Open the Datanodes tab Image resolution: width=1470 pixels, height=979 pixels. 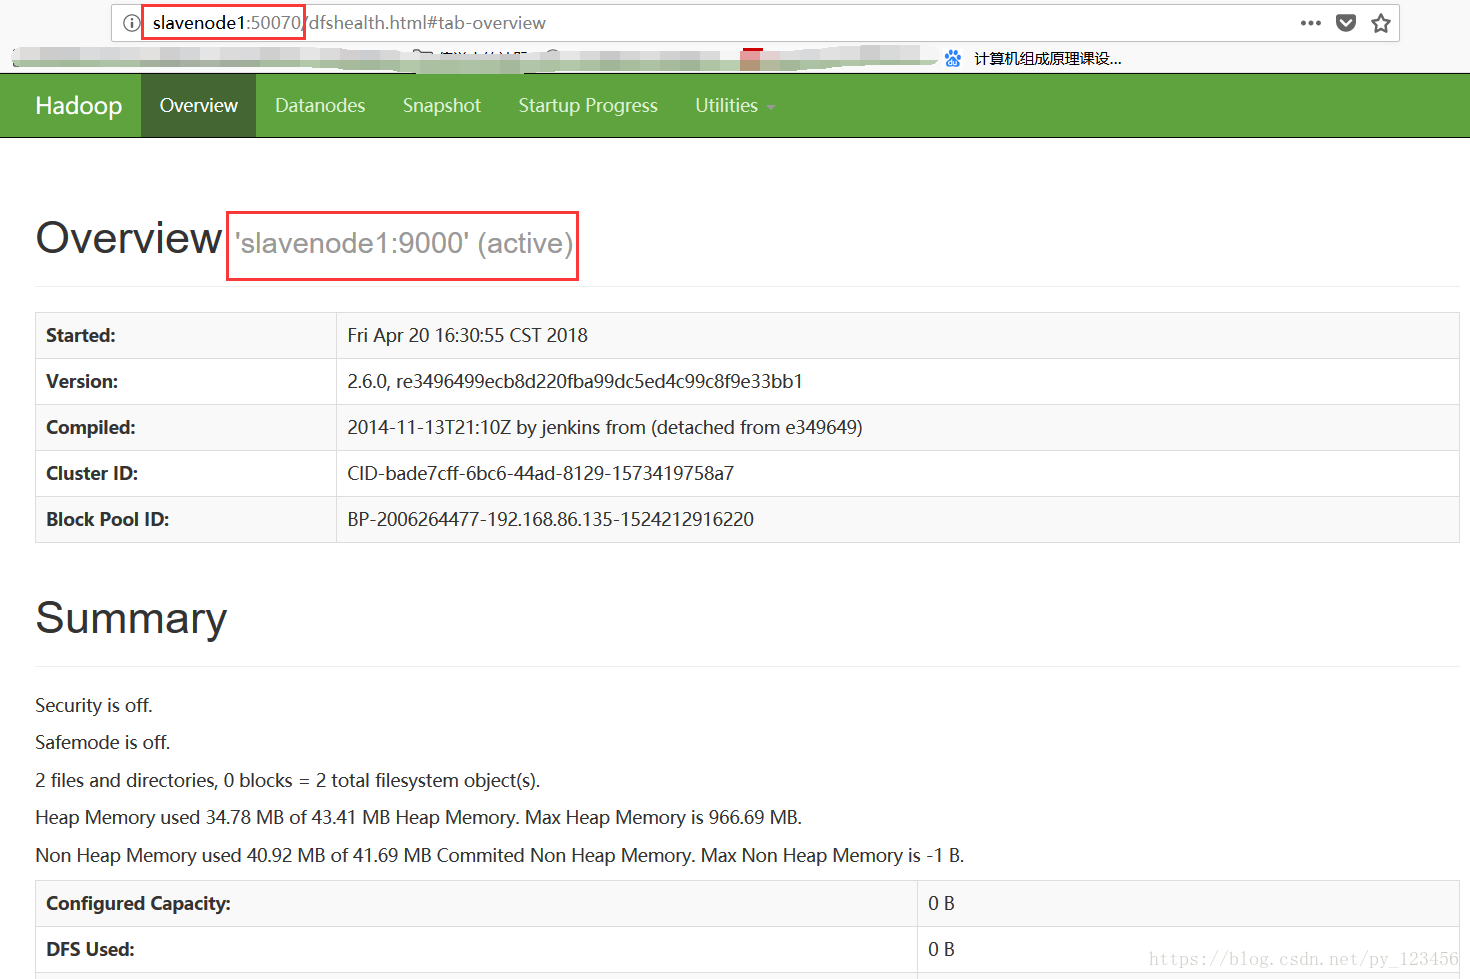tap(320, 105)
